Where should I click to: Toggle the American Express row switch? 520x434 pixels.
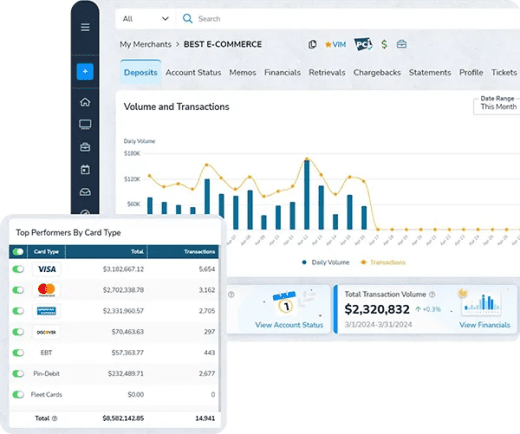tap(18, 311)
